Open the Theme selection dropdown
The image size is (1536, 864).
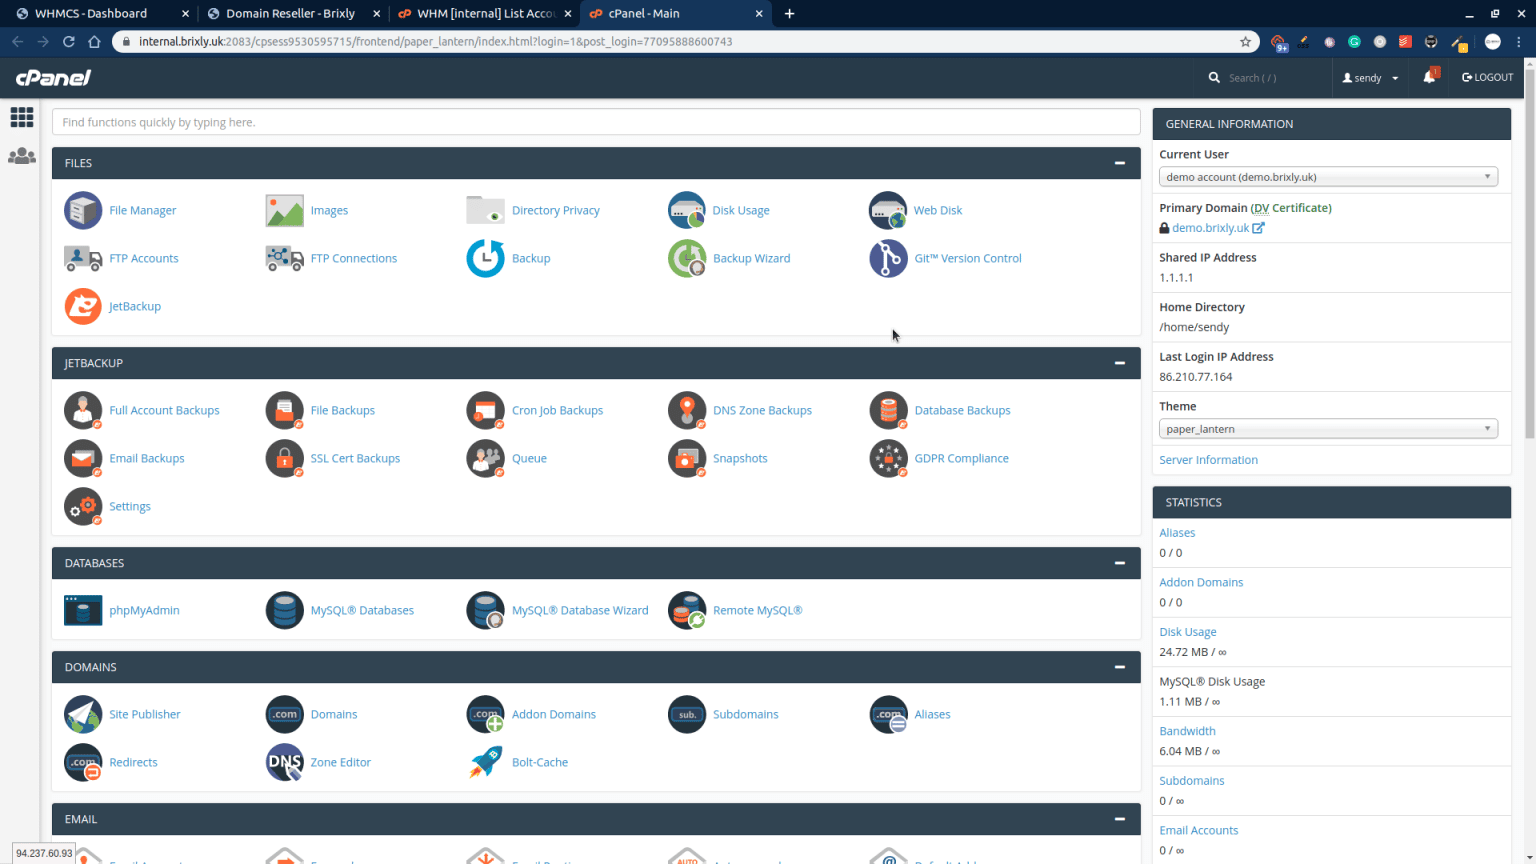(x=1327, y=428)
